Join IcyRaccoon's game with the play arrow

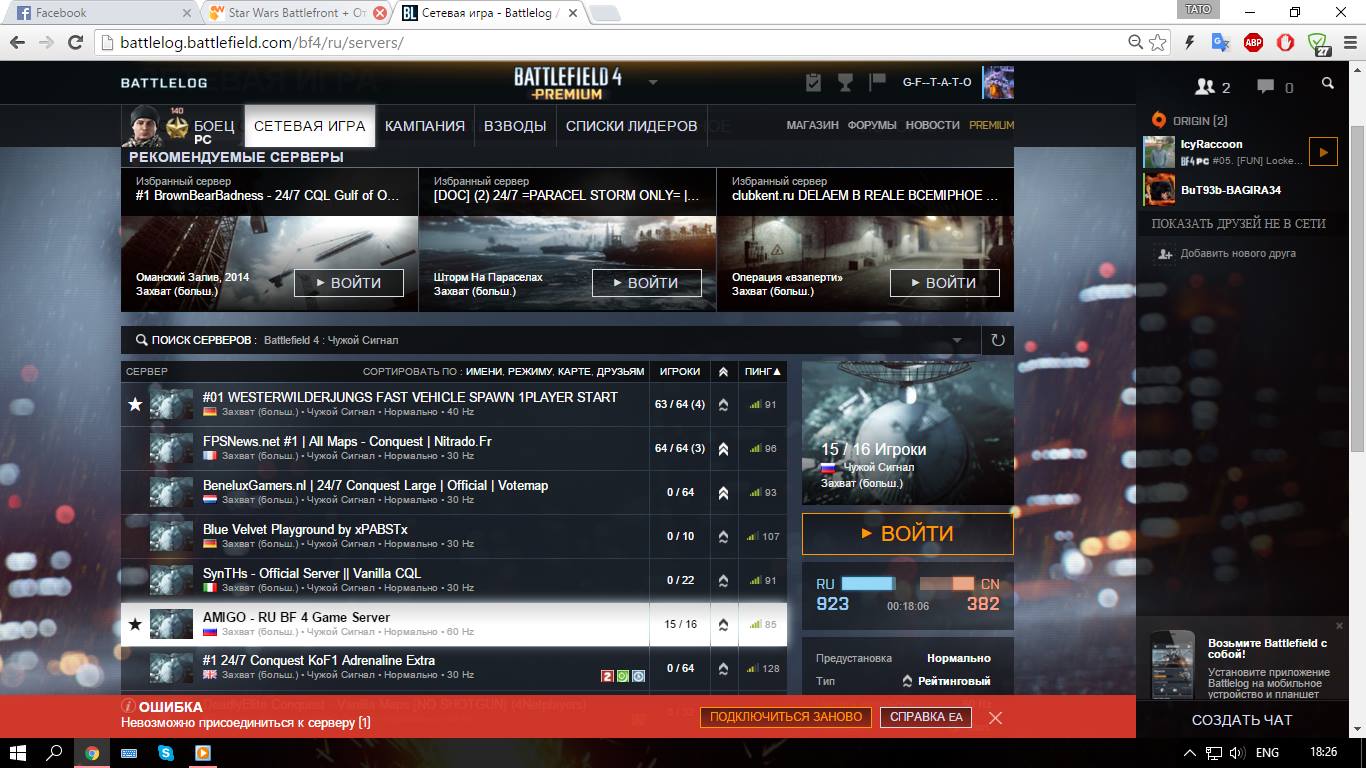[1323, 152]
